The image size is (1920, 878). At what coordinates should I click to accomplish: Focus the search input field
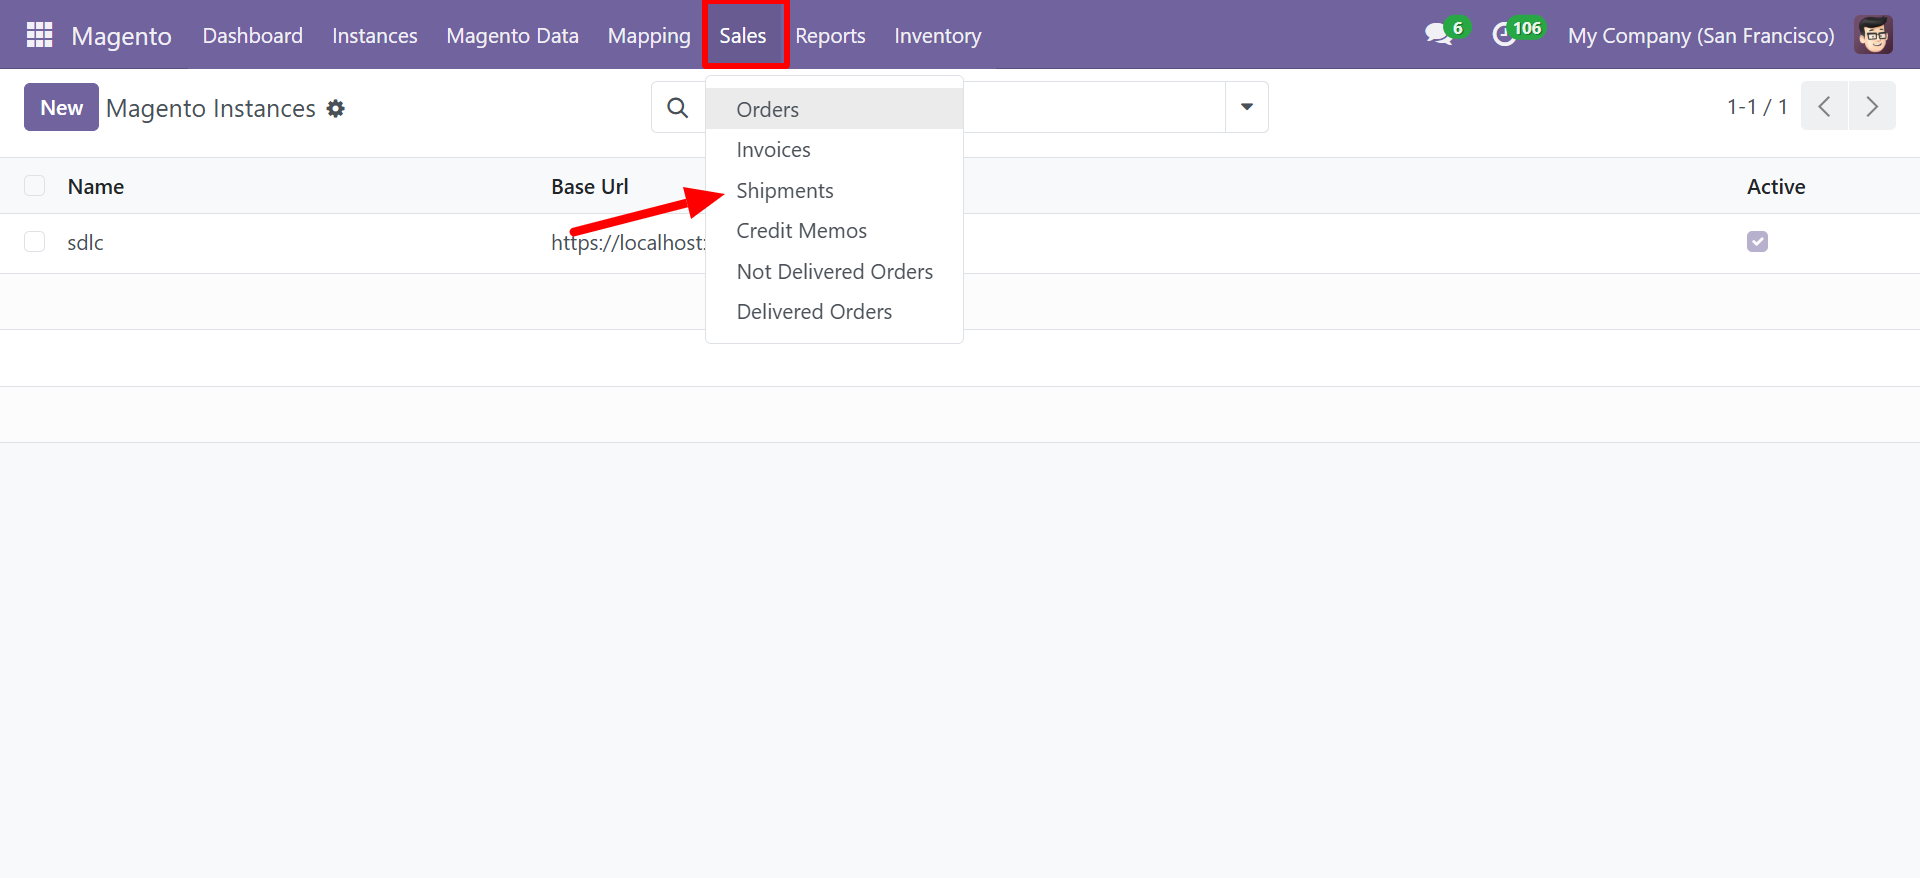coord(1094,107)
